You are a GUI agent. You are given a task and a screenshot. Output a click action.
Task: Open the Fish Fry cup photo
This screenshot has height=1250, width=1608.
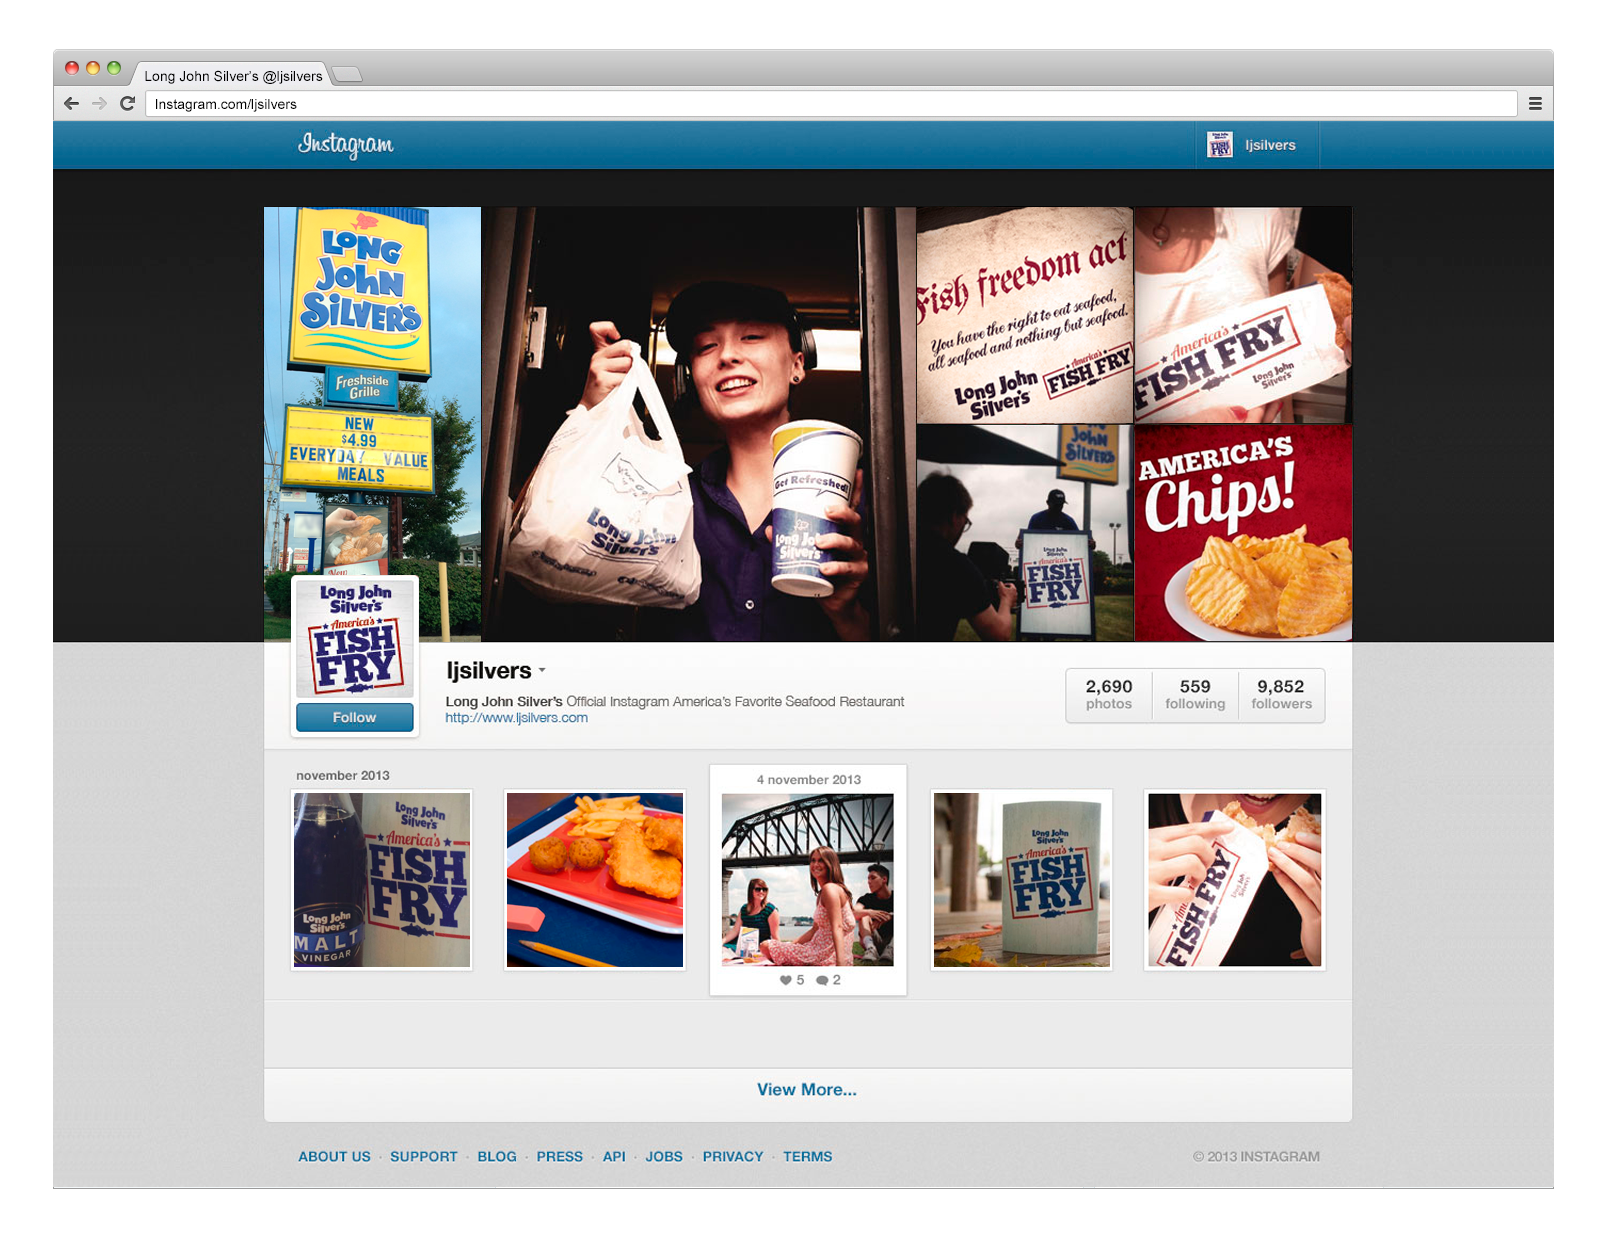tap(1022, 880)
